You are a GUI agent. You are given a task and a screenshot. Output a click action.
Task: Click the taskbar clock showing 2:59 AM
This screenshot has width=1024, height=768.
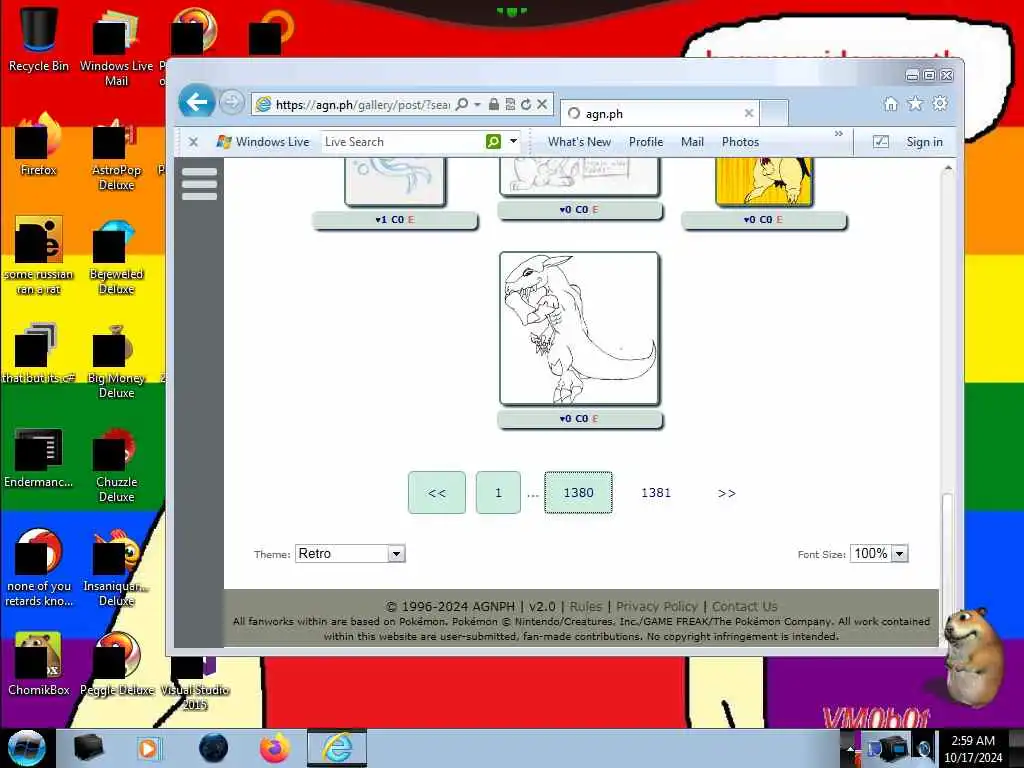(973, 749)
